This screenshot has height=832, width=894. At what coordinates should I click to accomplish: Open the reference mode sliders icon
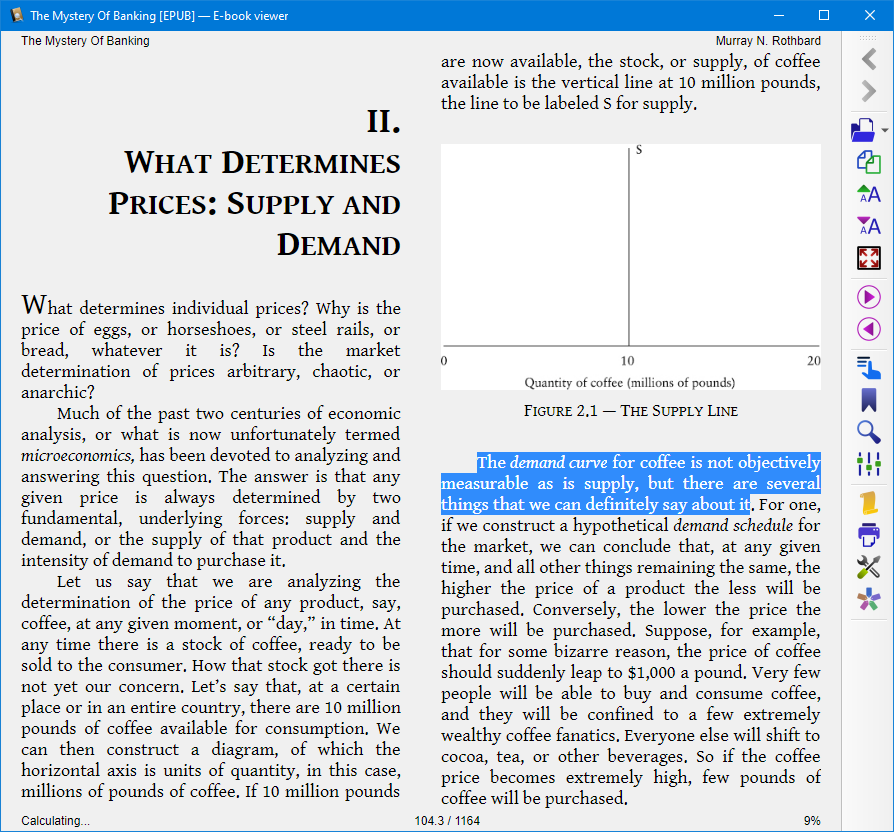868,464
